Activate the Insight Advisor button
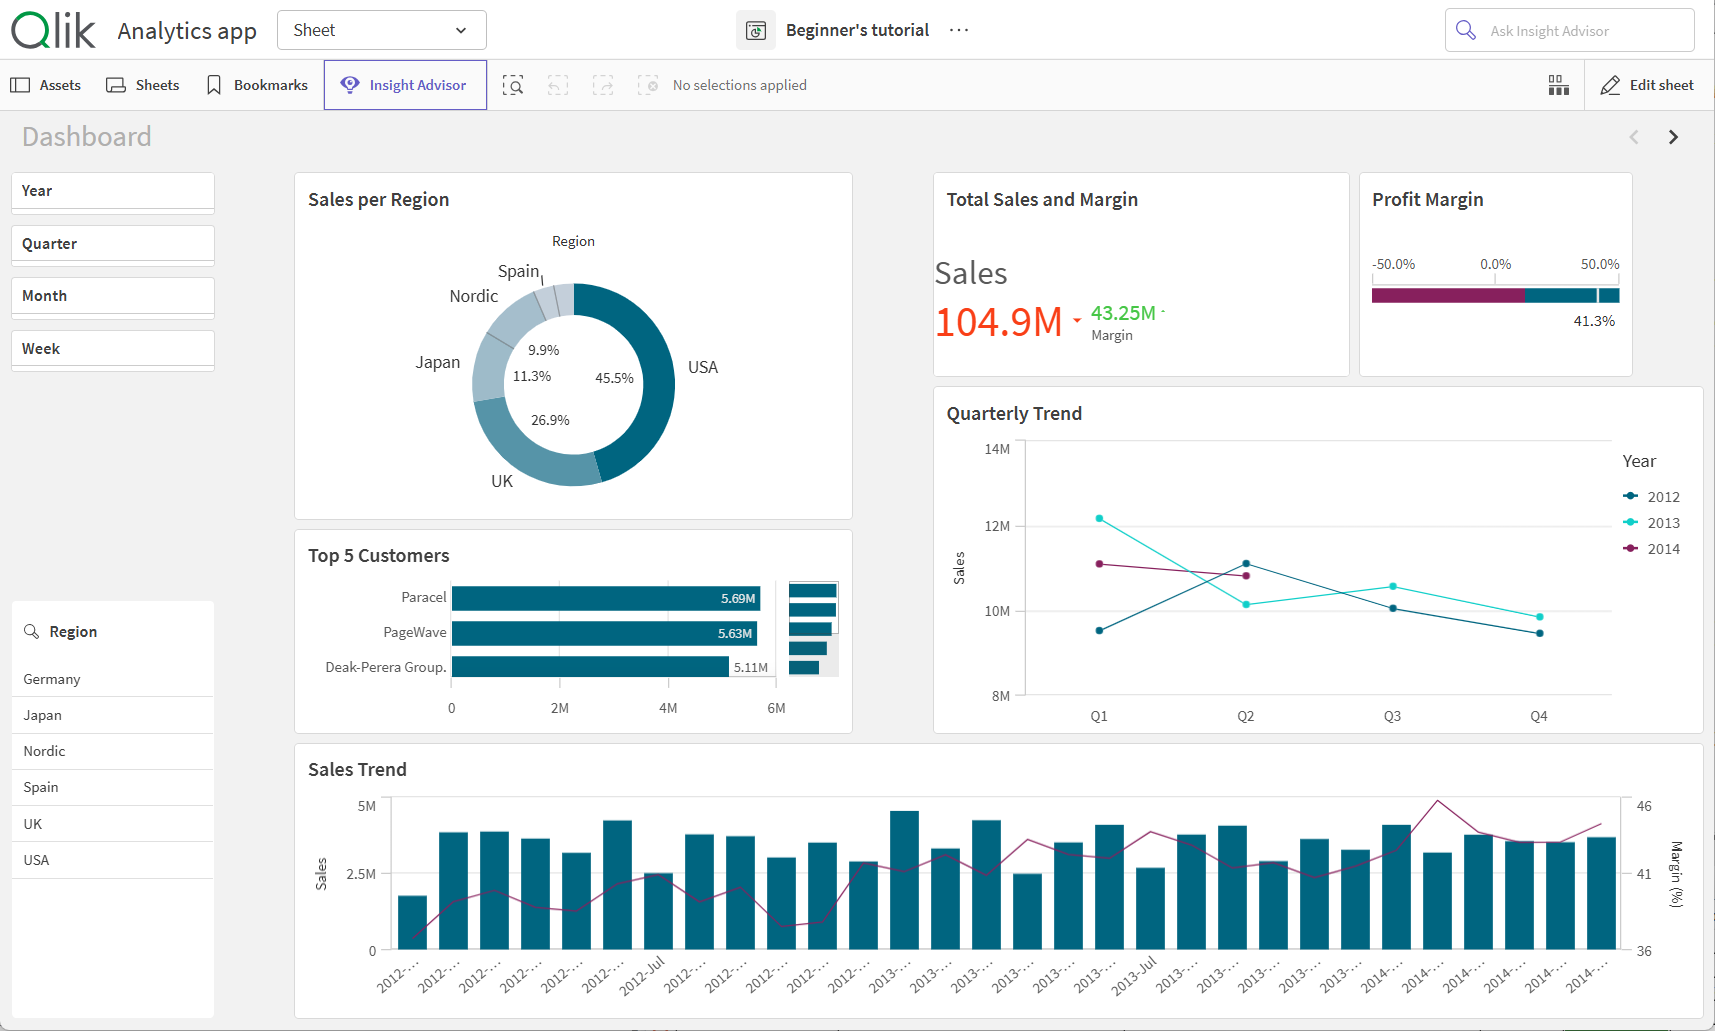This screenshot has height=1031, width=1715. click(405, 85)
